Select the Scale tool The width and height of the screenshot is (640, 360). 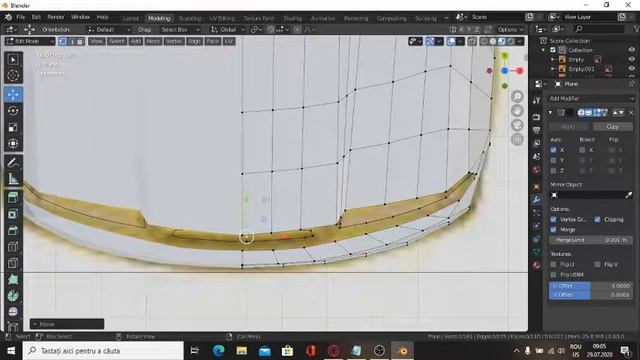[x=13, y=127]
